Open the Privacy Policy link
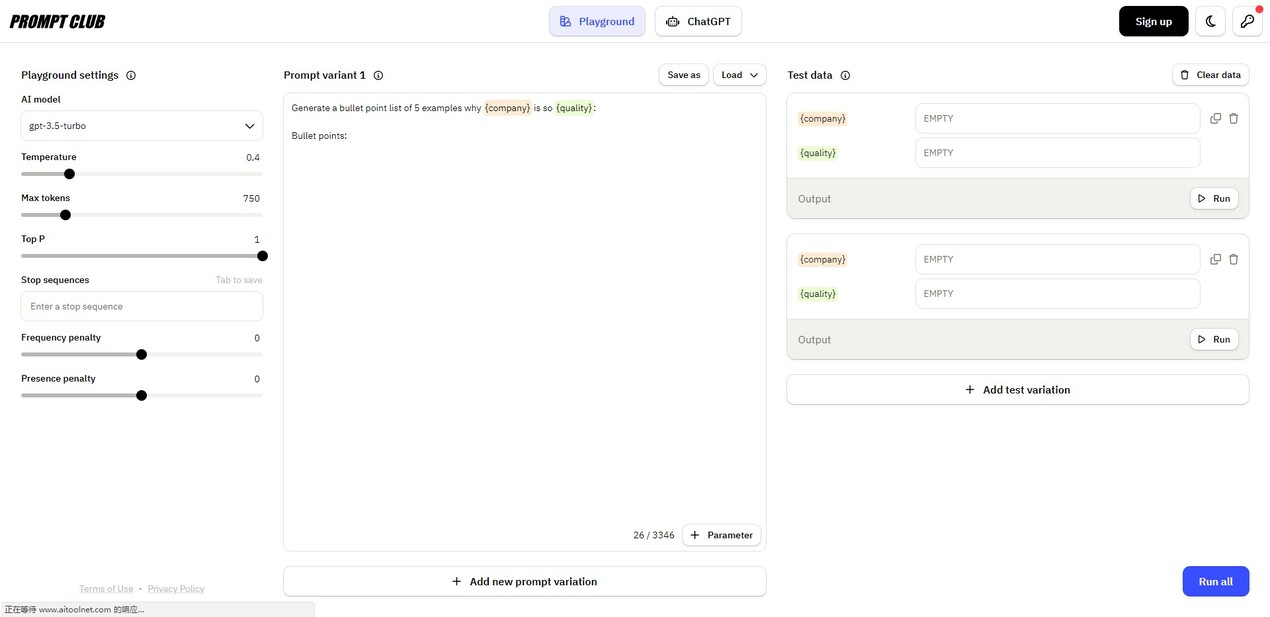 click(176, 589)
